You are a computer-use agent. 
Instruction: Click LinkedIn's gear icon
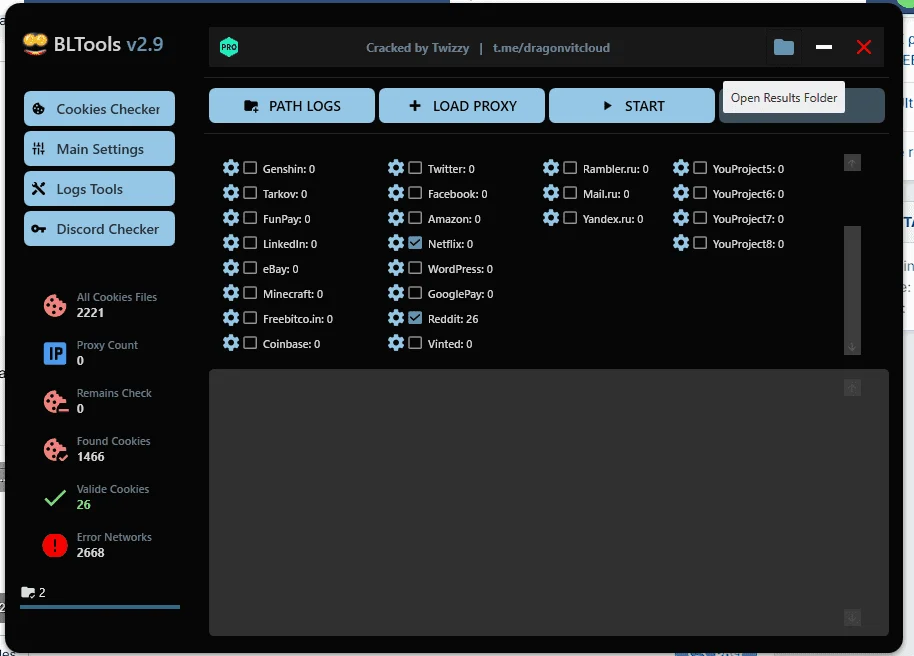tap(231, 243)
